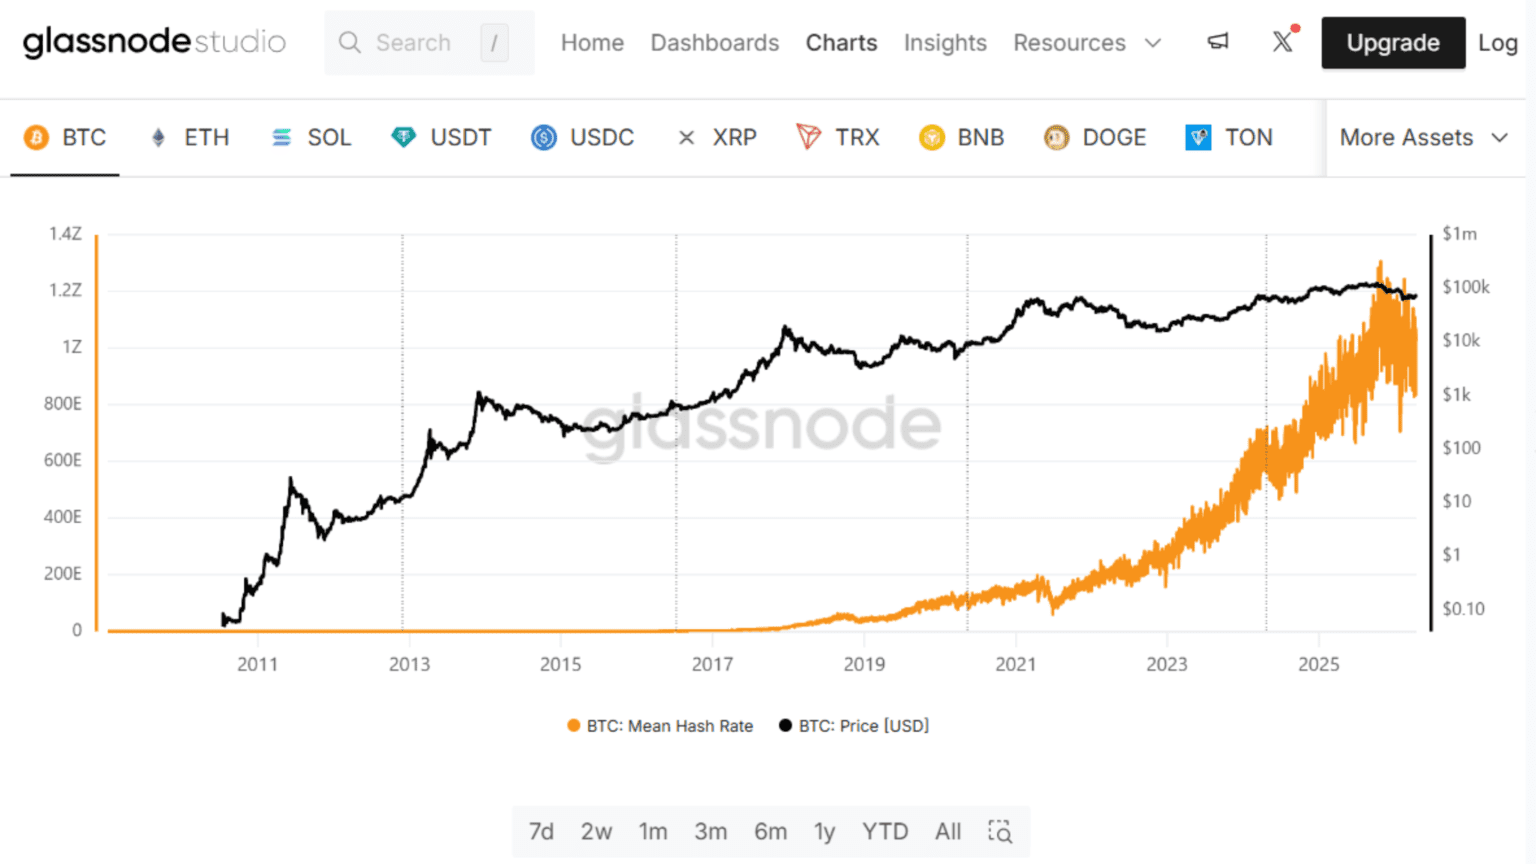Click the Ethereum icon
The height and width of the screenshot is (864, 1536).
(x=157, y=137)
